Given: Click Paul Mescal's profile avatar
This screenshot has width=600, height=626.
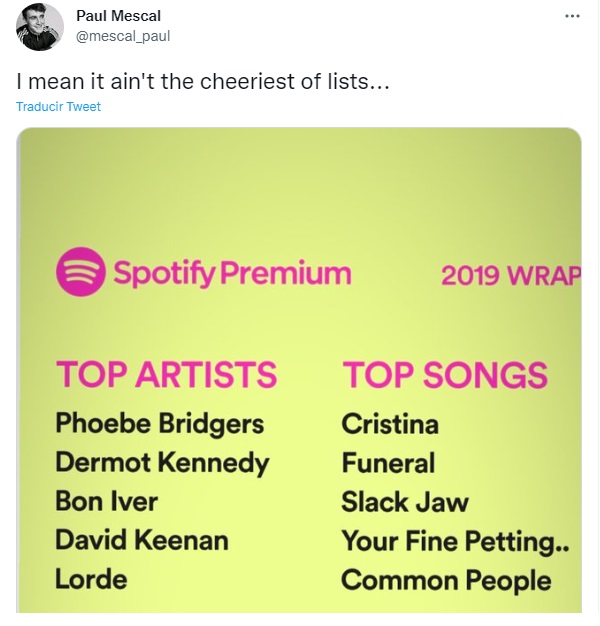Looking at the screenshot, I should coord(38,27).
